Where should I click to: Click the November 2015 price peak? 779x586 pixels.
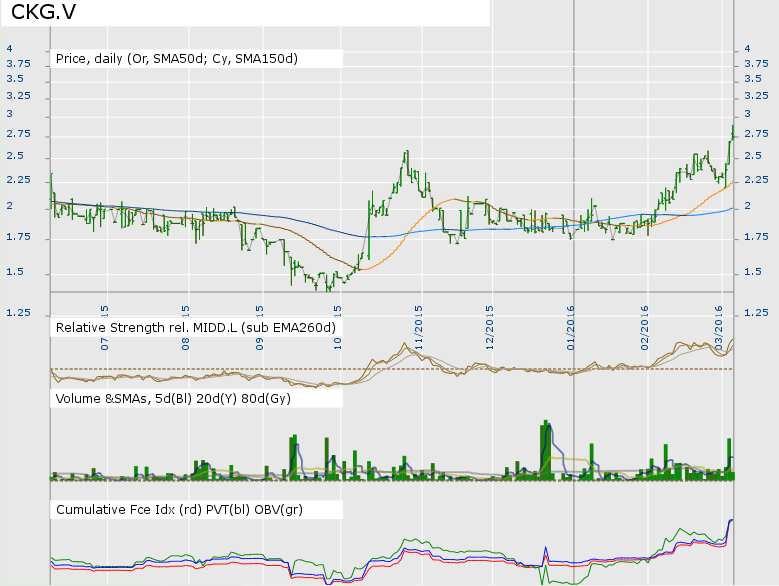[x=405, y=153]
